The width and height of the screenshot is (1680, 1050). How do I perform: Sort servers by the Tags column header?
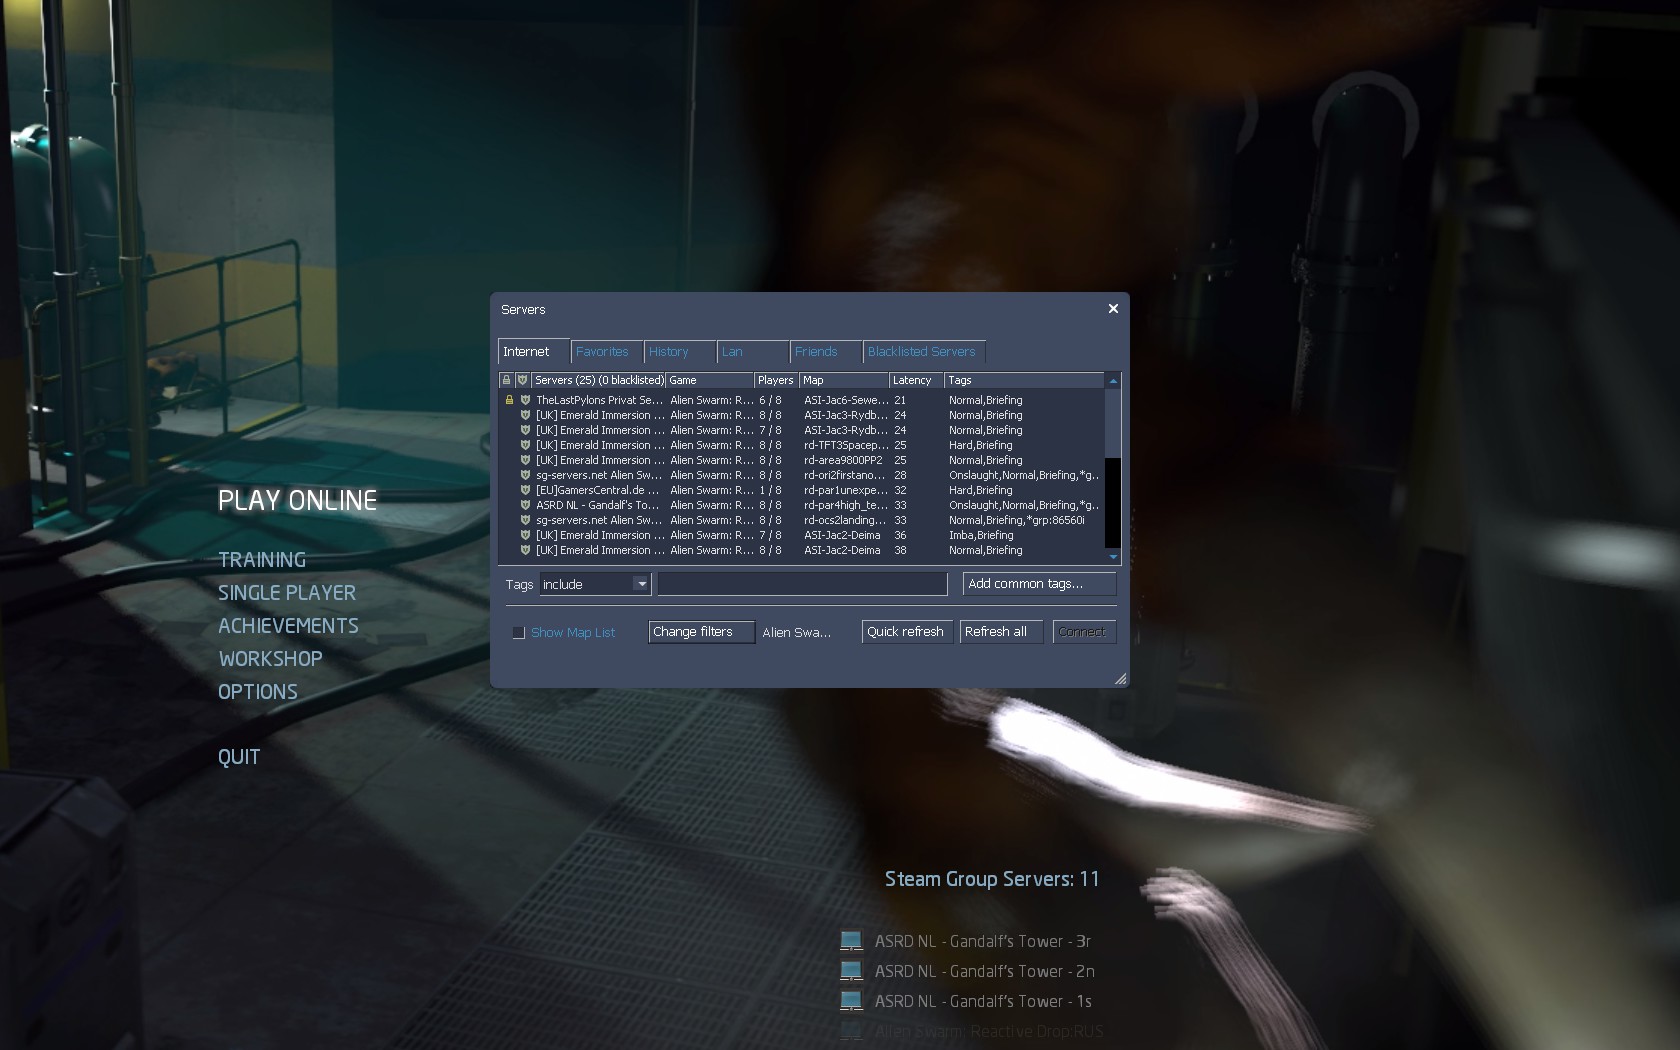pos(1024,380)
